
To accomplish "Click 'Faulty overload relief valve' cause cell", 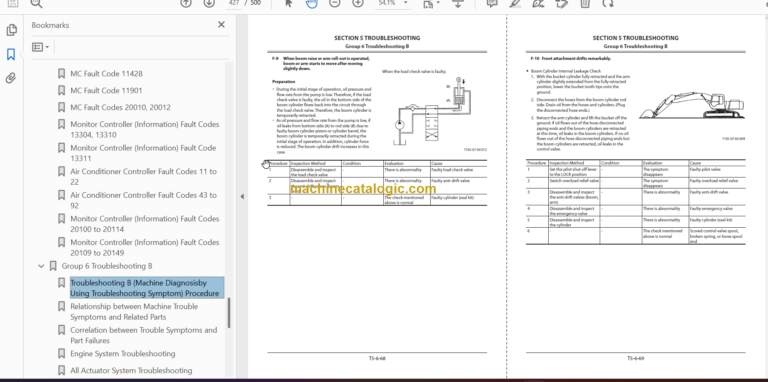I will [717, 183].
